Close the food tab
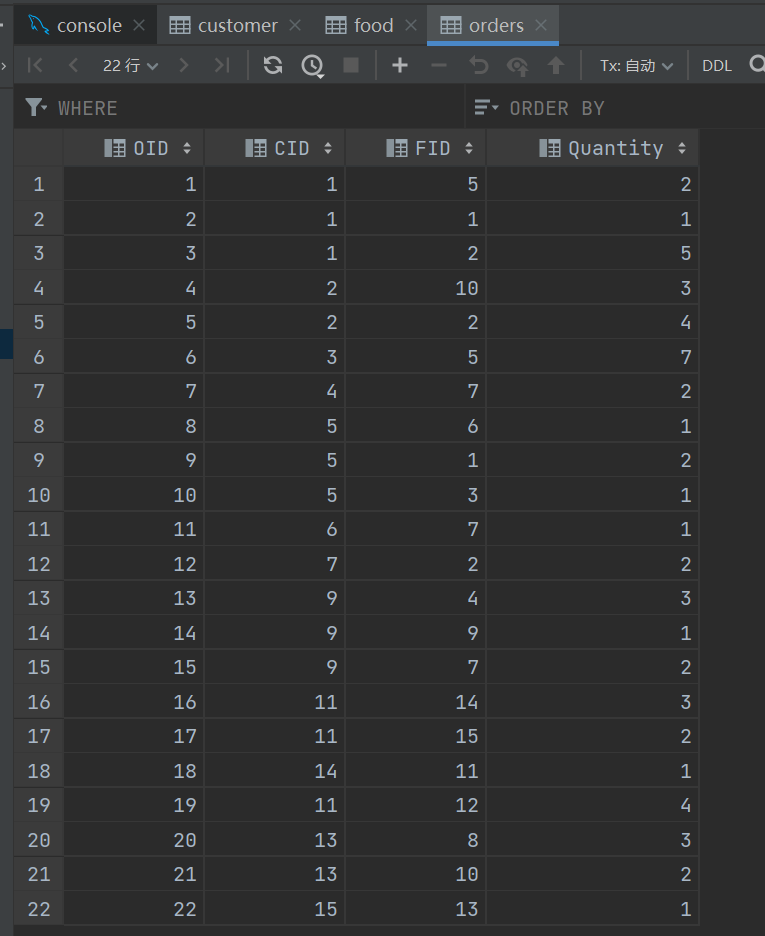The width and height of the screenshot is (765, 936). tap(411, 25)
